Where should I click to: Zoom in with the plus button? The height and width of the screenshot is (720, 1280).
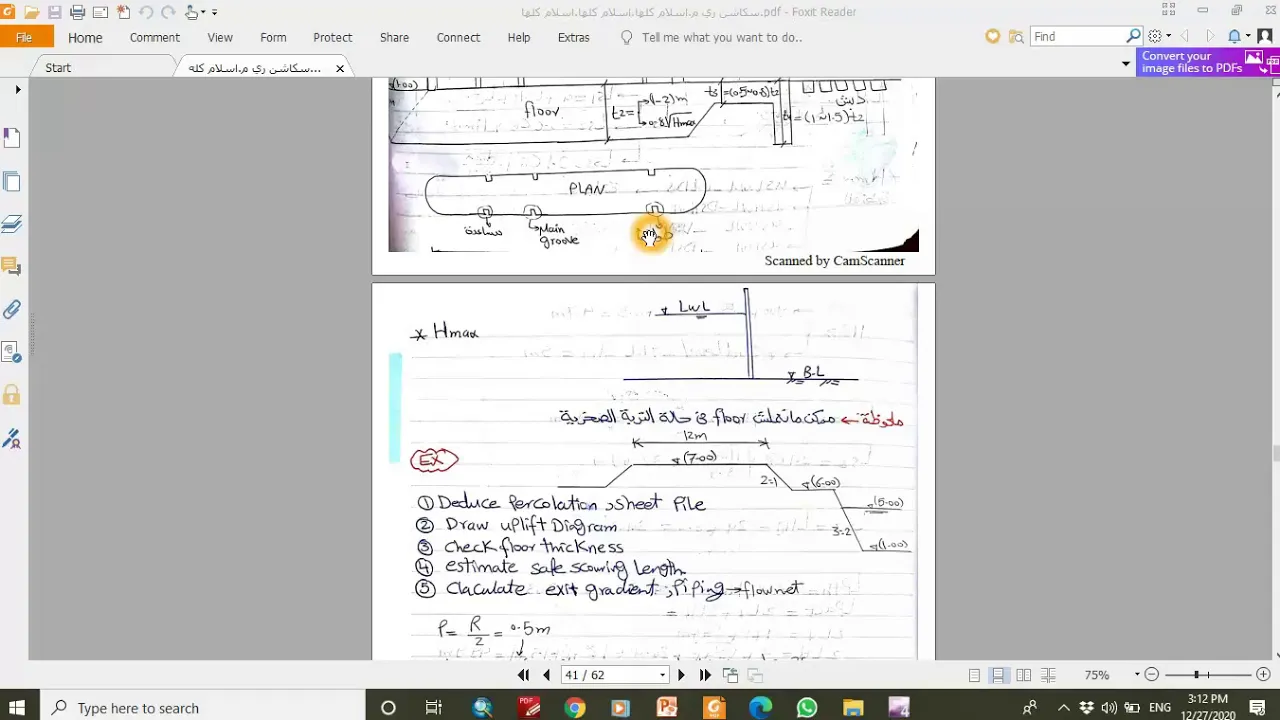[x=1263, y=675]
